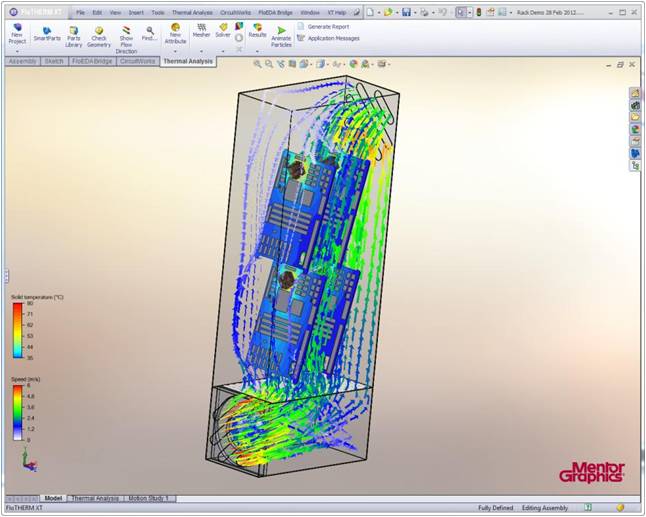Switch to the FloEDA Bridge ribbon tab
Screen dimensions: 646x517
(x=93, y=61)
